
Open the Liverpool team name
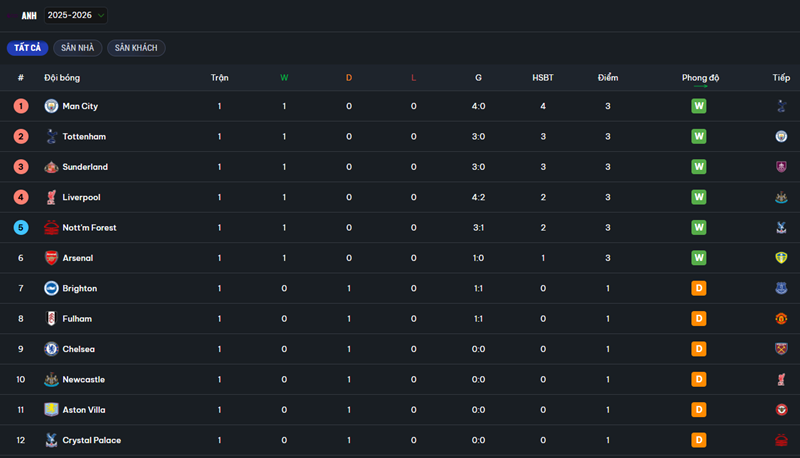point(81,197)
